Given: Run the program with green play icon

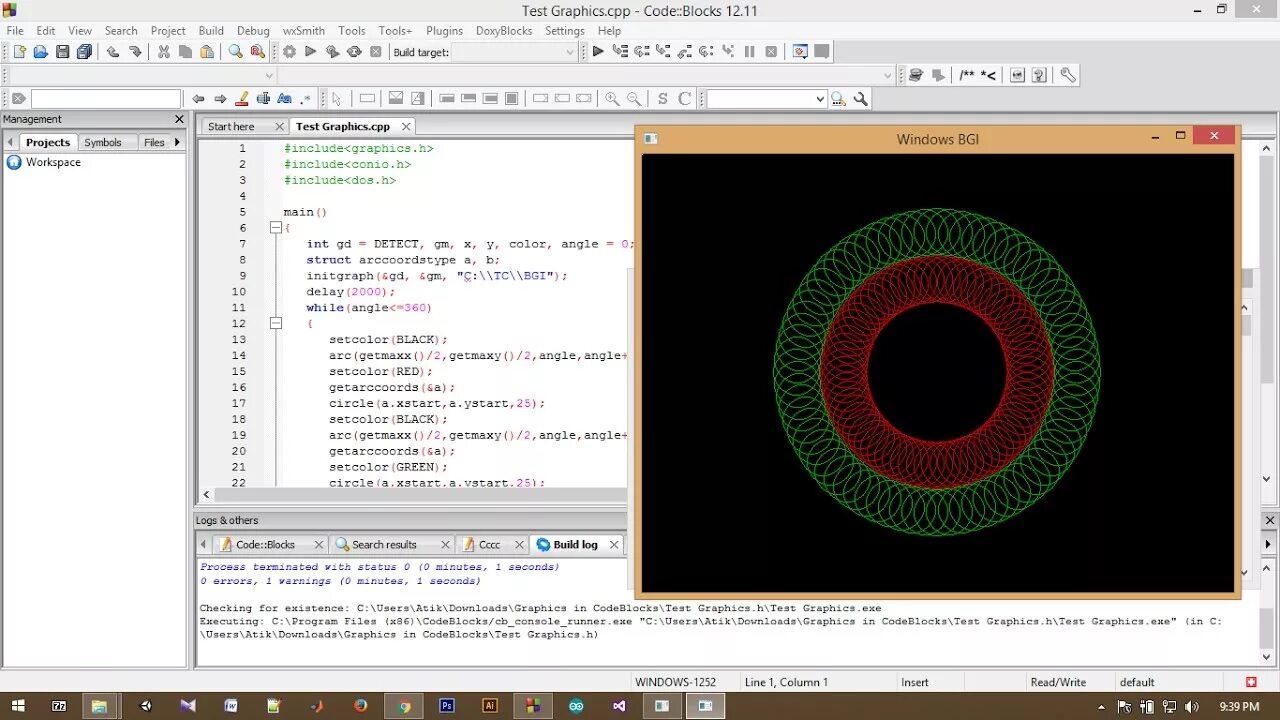Looking at the screenshot, I should pyautogui.click(x=310, y=52).
